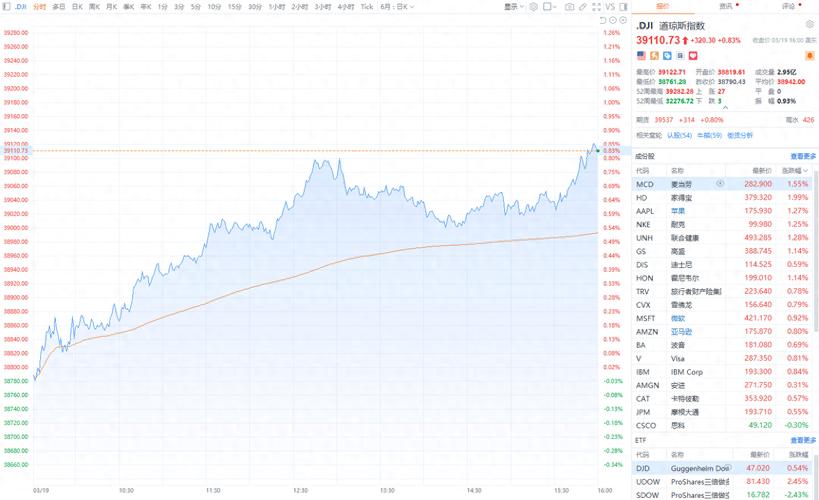
Task: Open the 显示 display dropdown
Action: click(514, 6)
